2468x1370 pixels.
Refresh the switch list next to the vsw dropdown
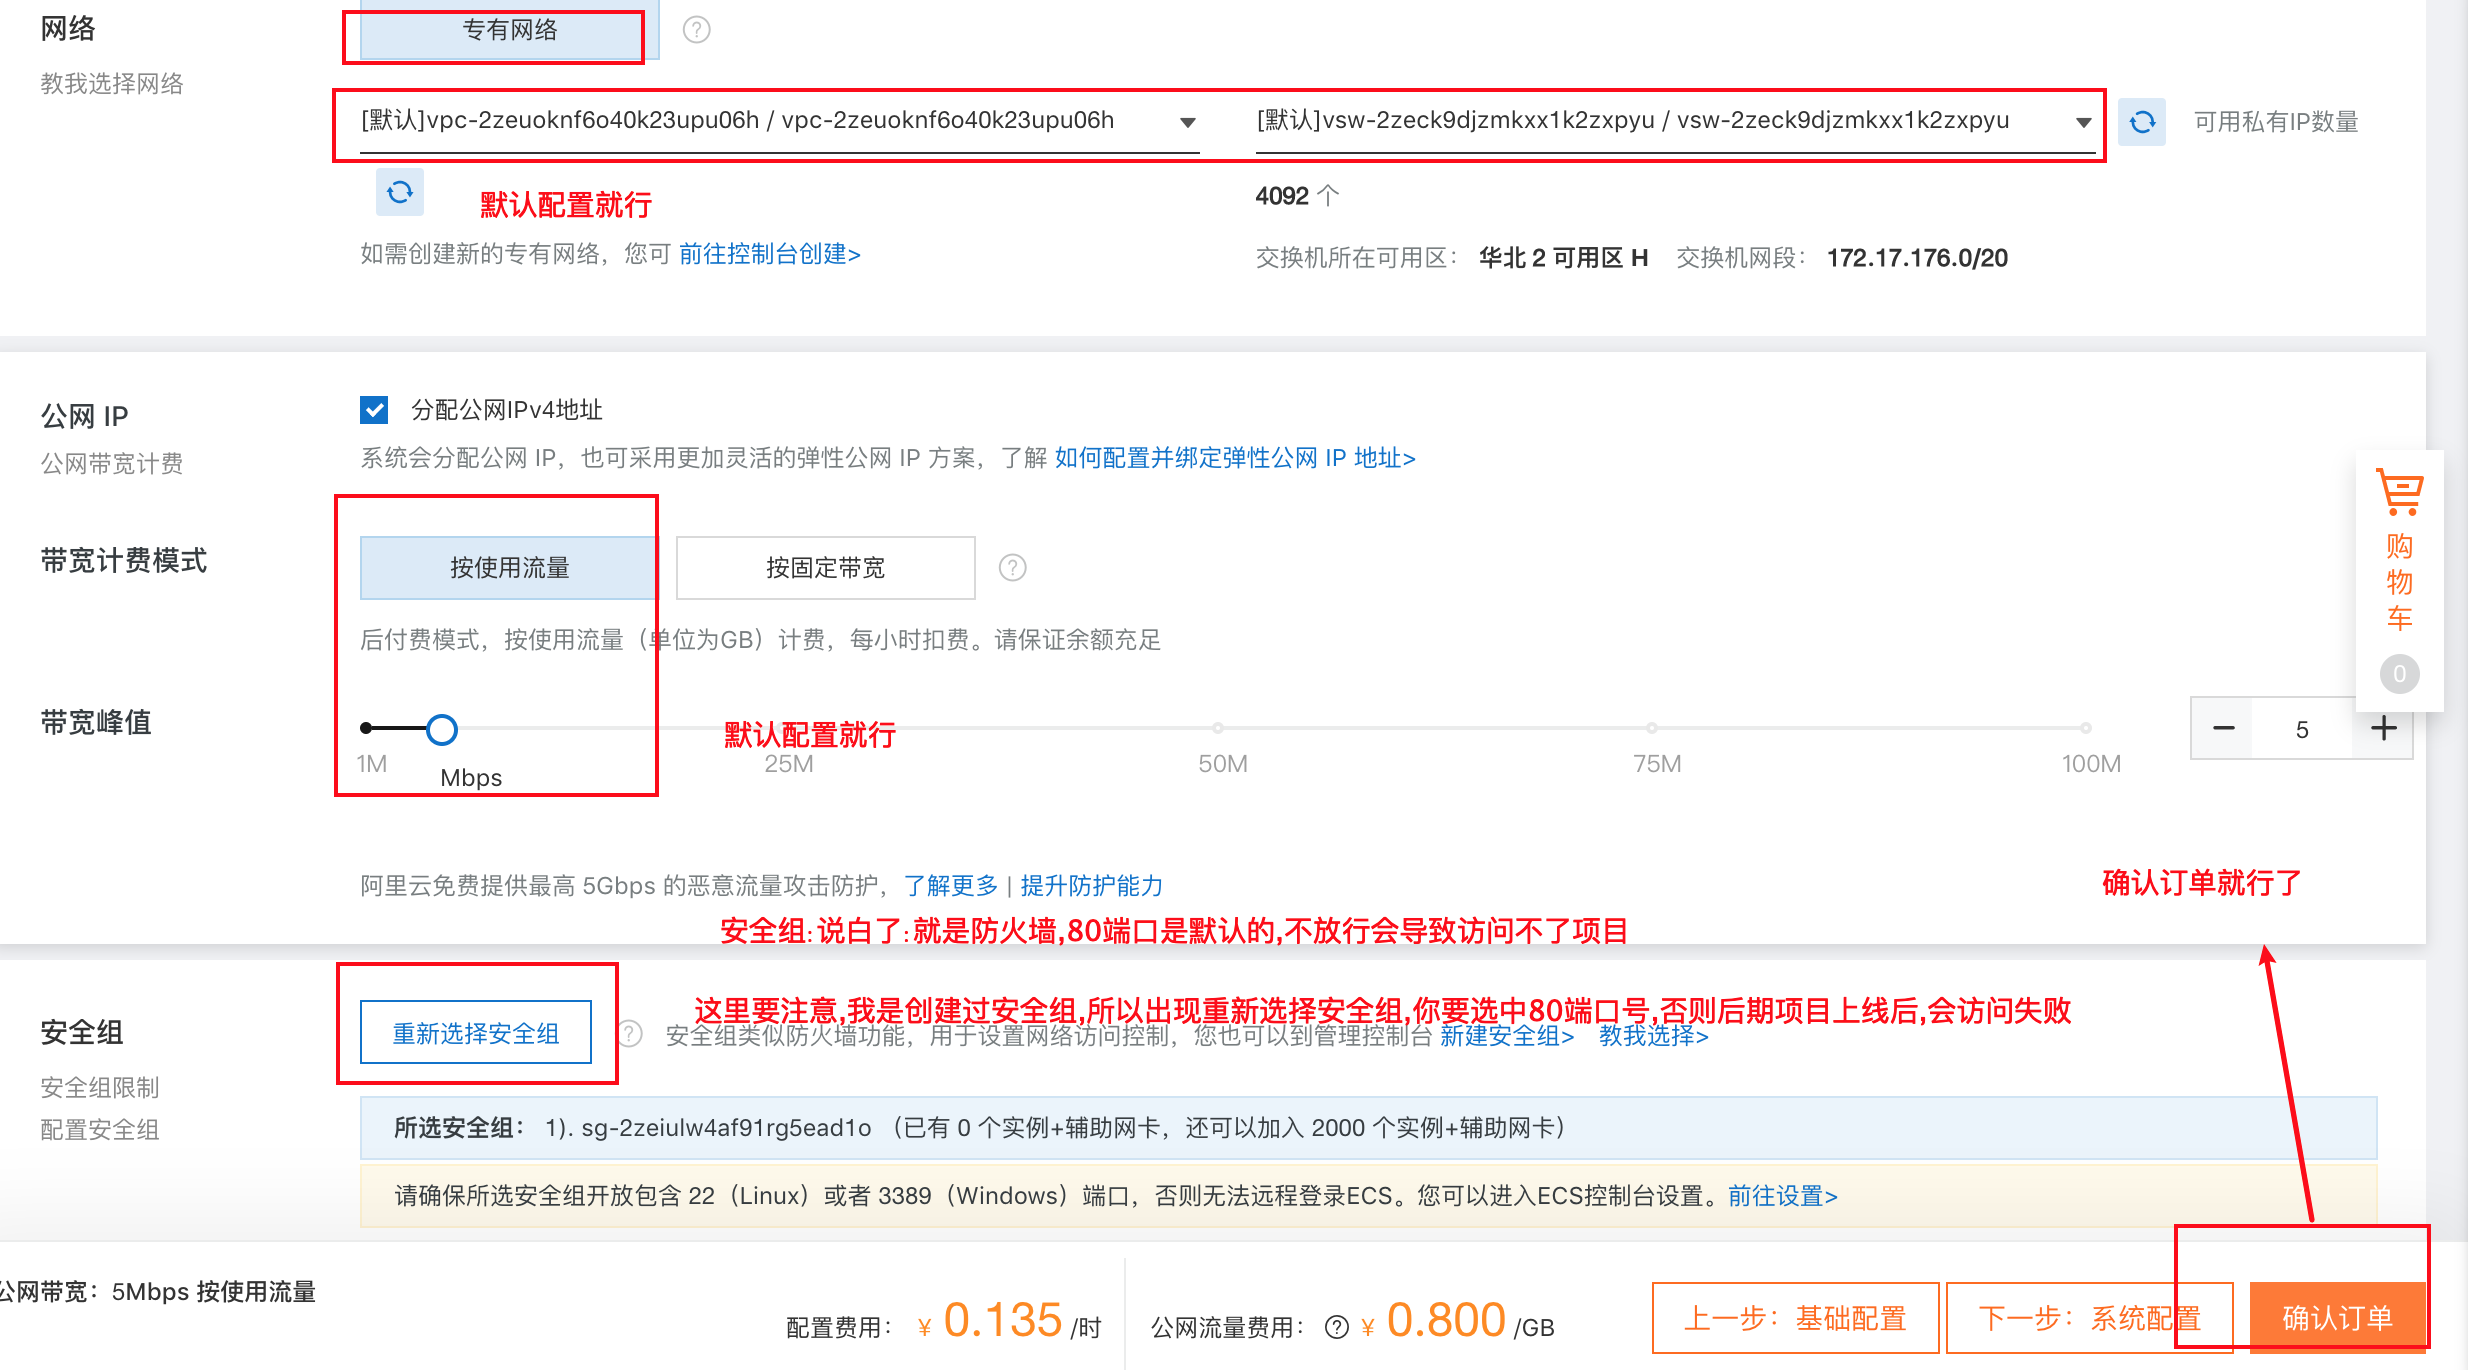pyautogui.click(x=2141, y=122)
